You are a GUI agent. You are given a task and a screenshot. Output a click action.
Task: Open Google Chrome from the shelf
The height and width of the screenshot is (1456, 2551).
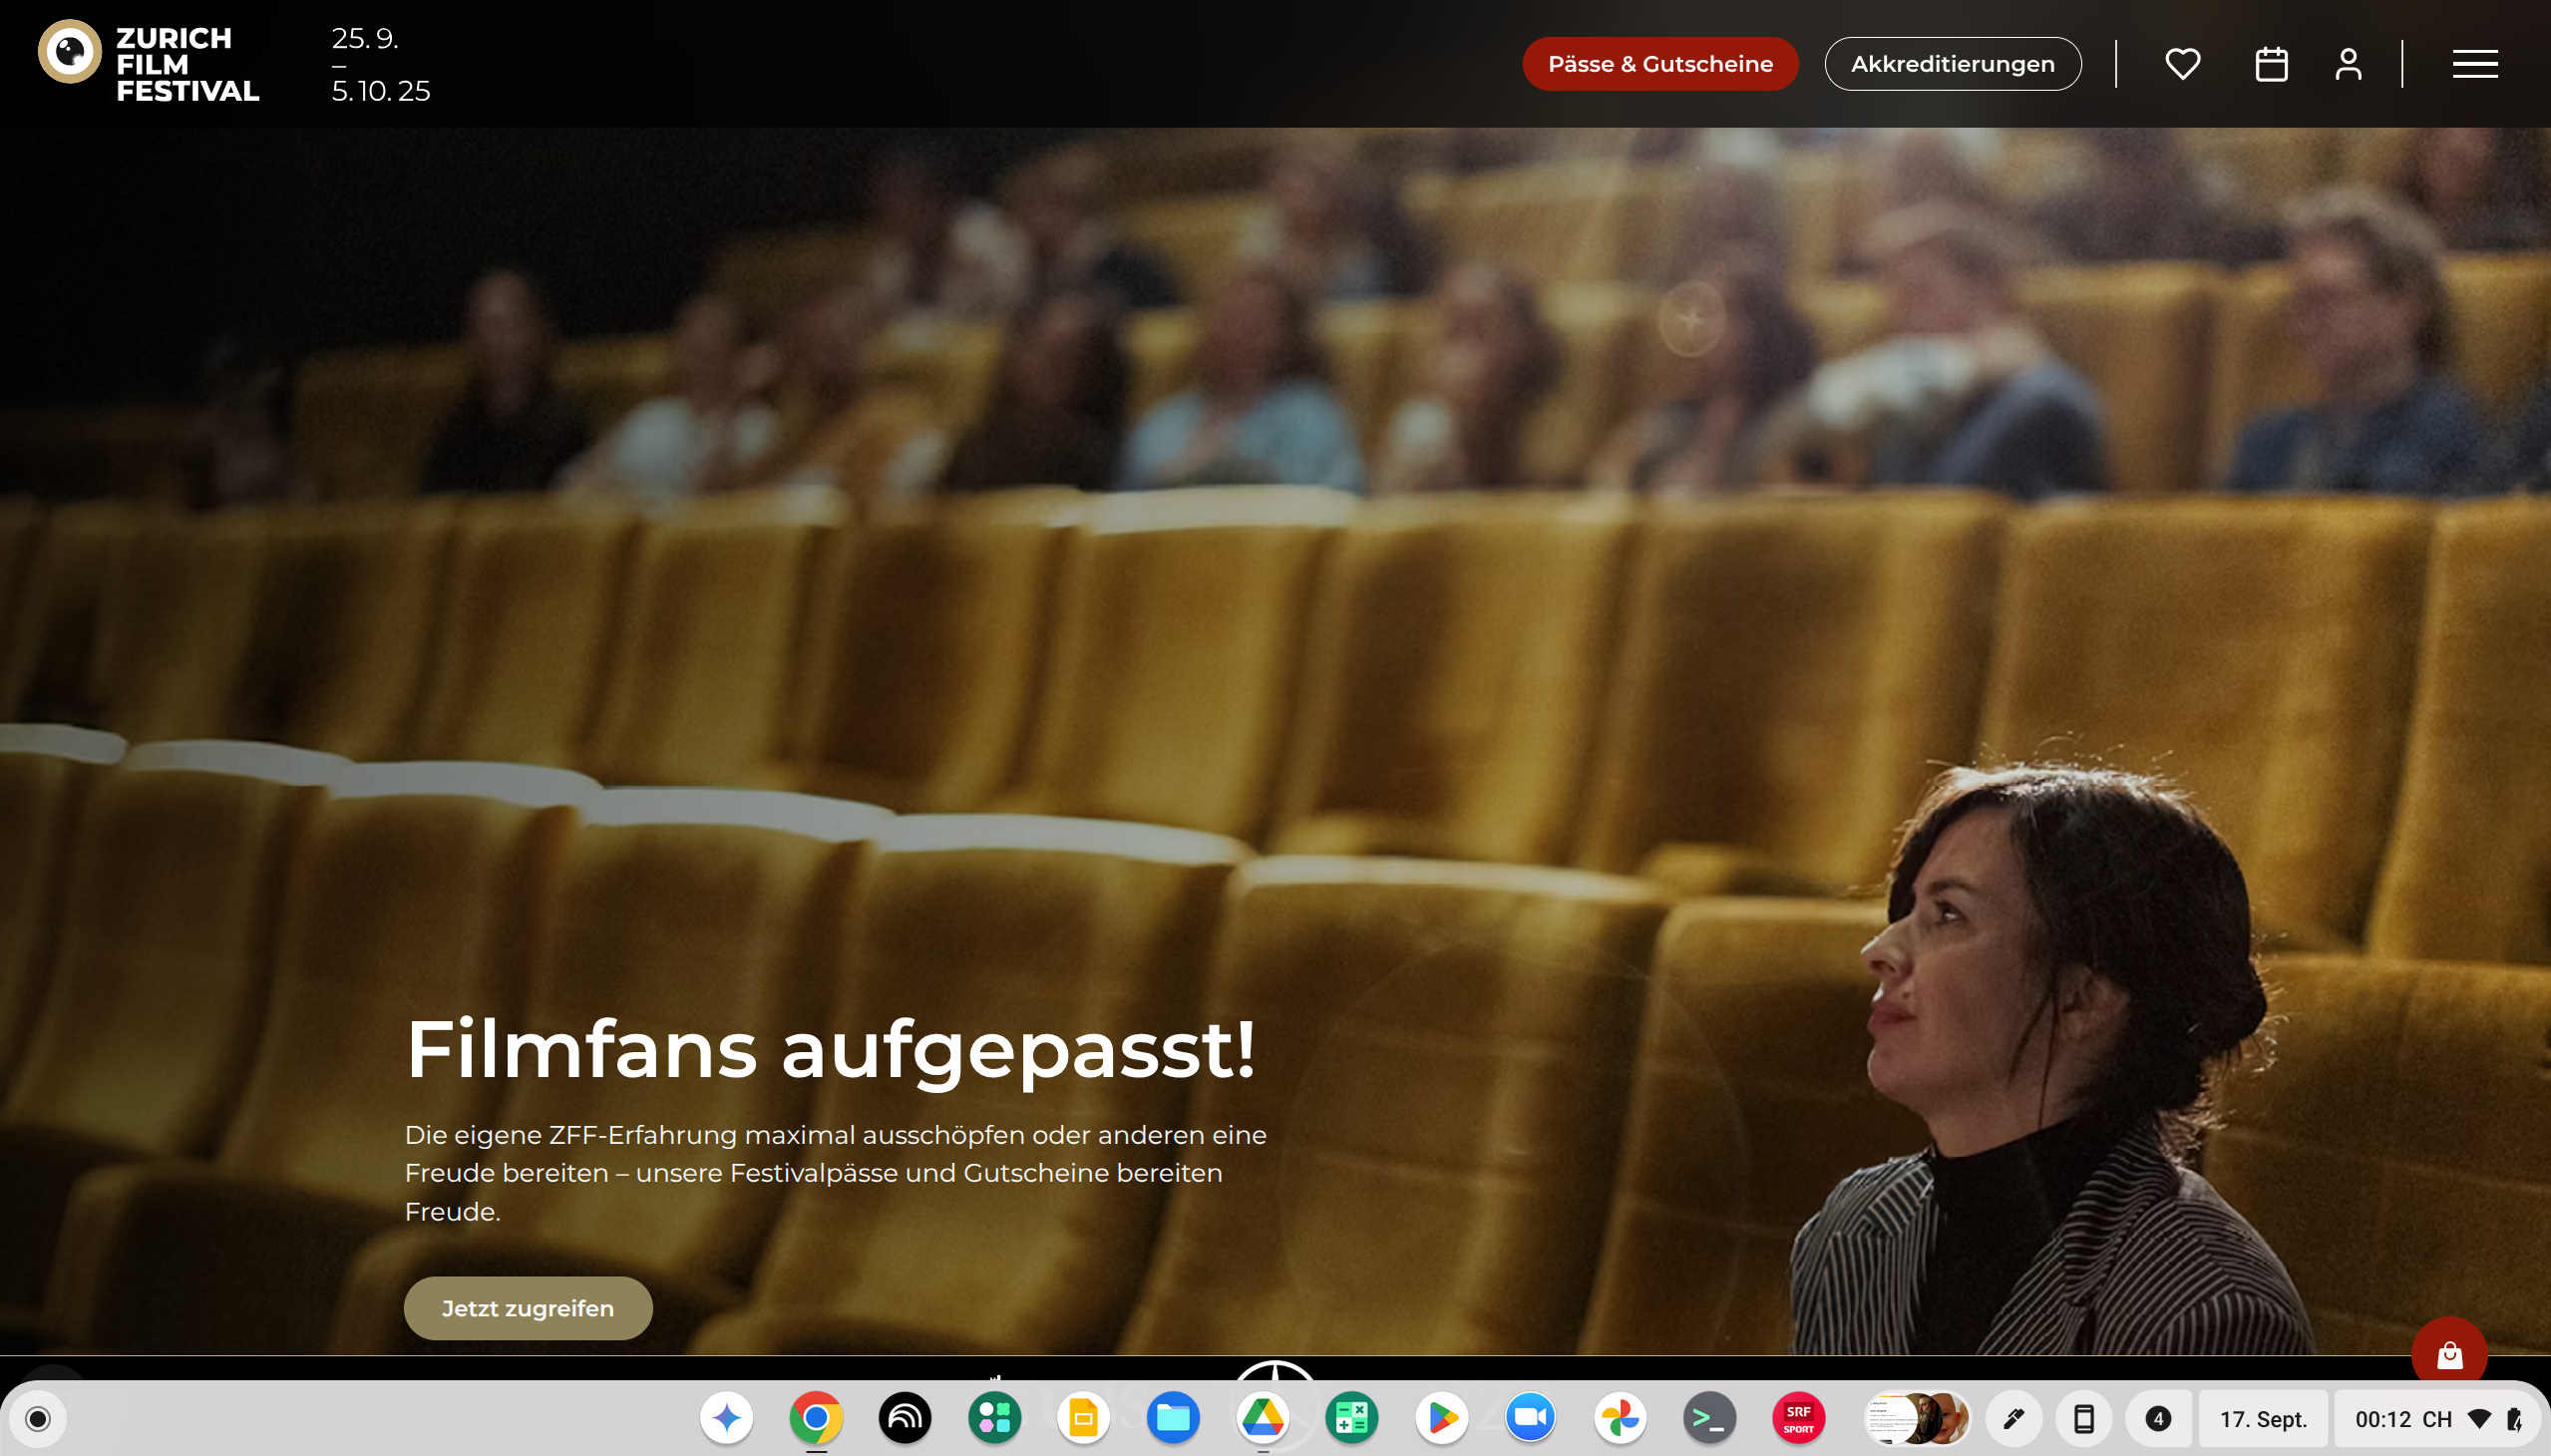click(816, 1418)
